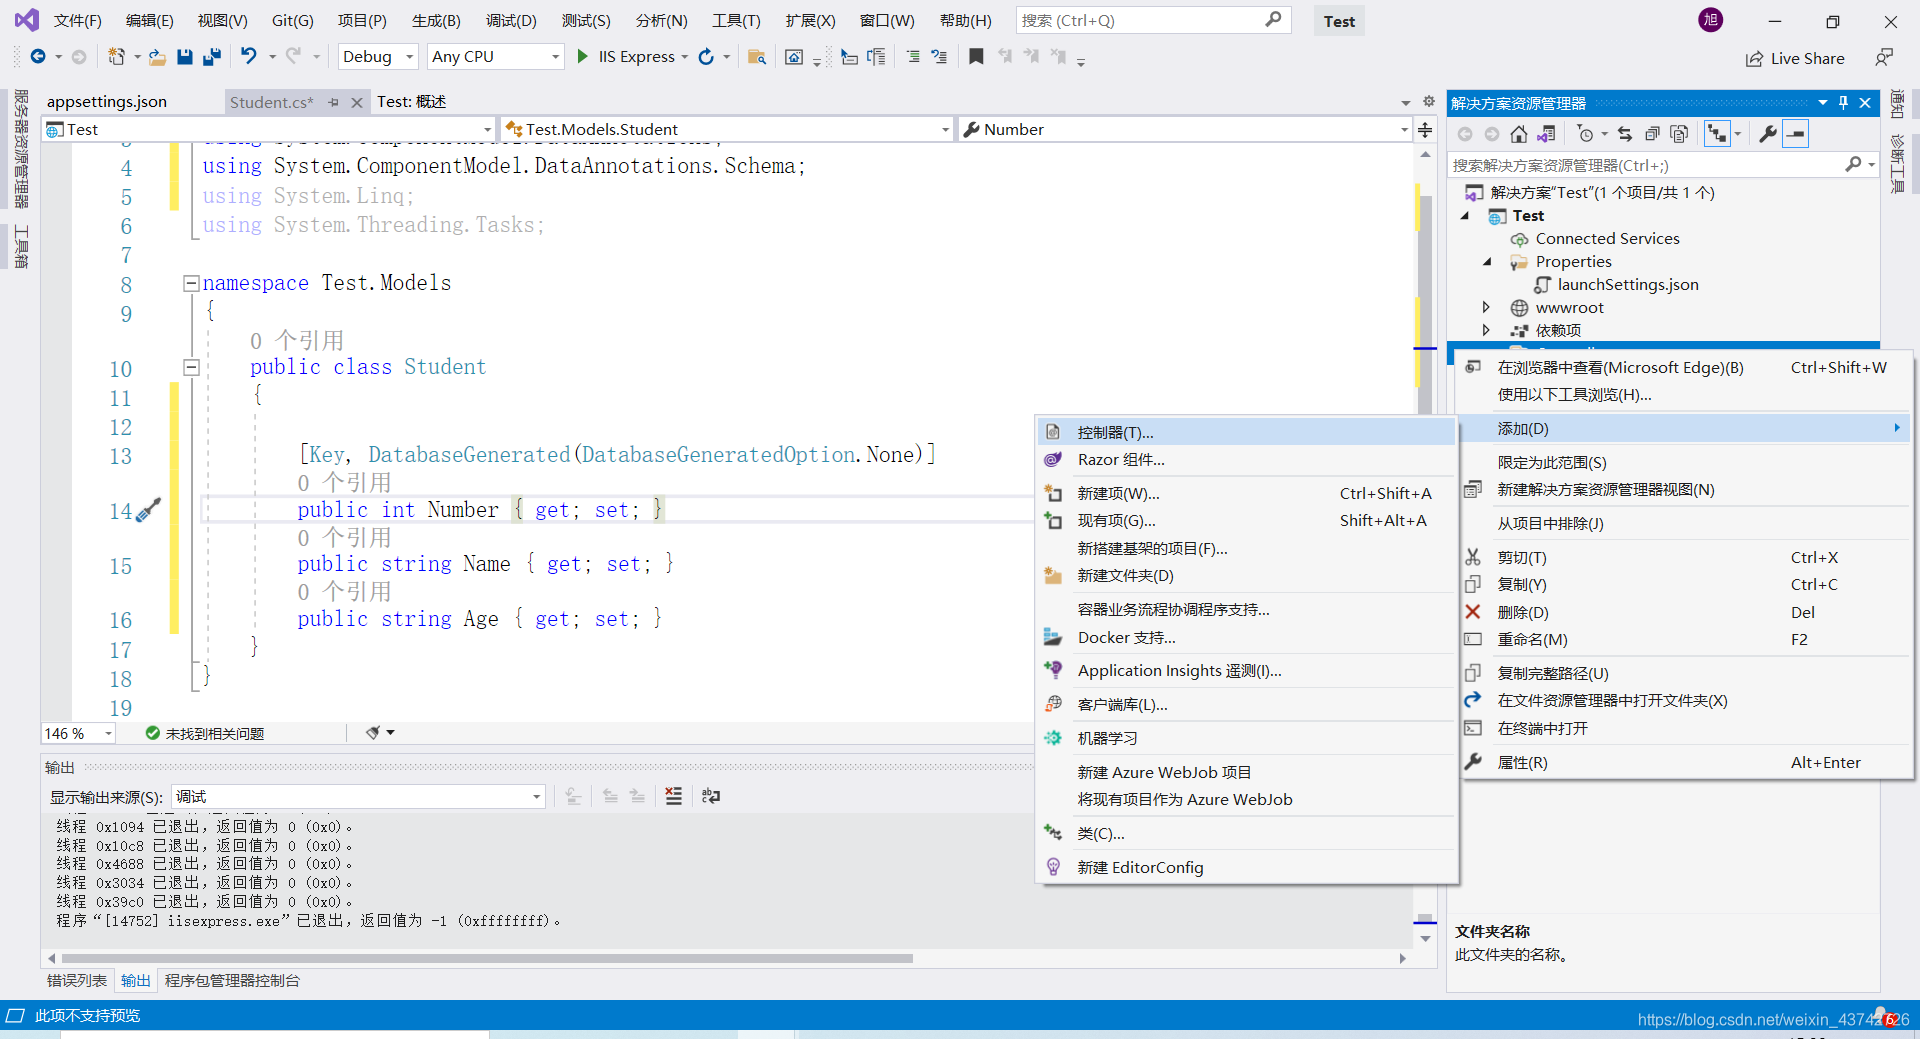
Task: Click the Navigate Backward arrow icon
Action: (x=38, y=57)
